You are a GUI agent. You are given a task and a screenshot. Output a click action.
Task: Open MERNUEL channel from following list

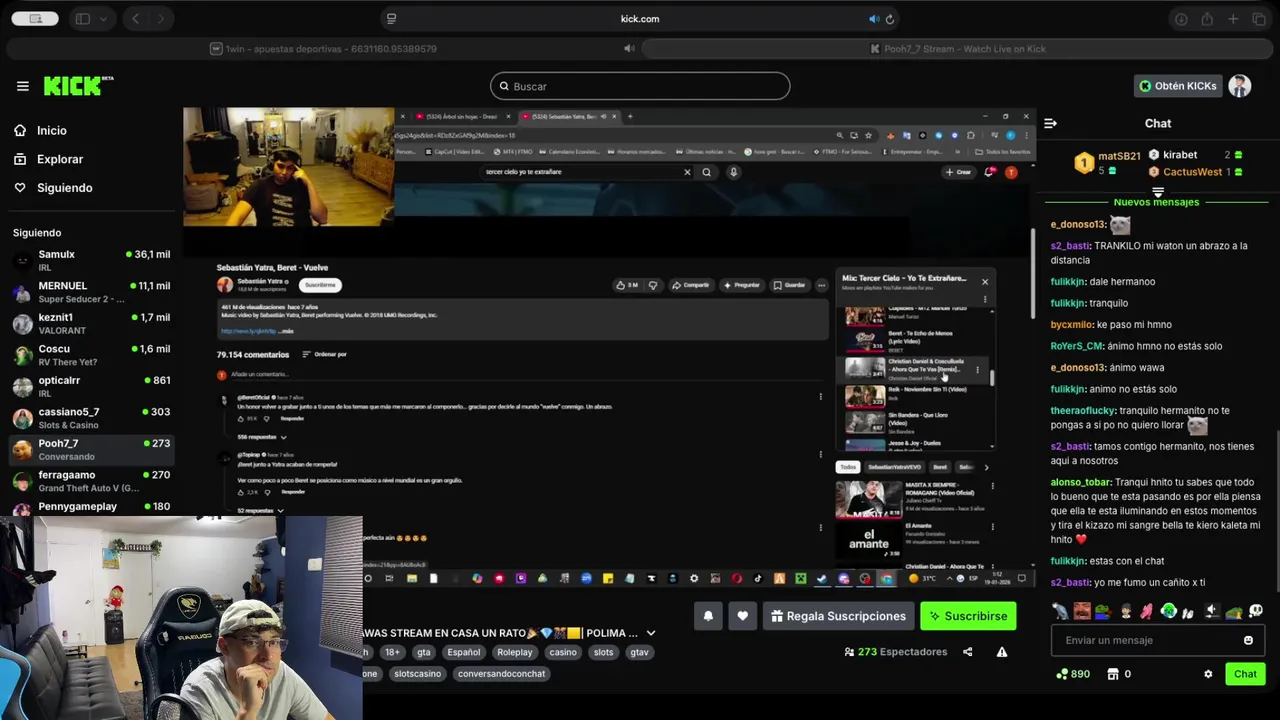(x=91, y=292)
